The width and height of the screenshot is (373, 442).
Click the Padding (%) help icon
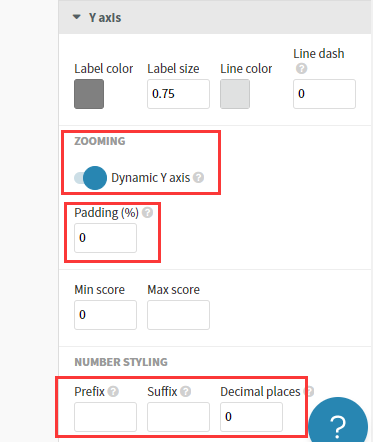click(x=147, y=213)
